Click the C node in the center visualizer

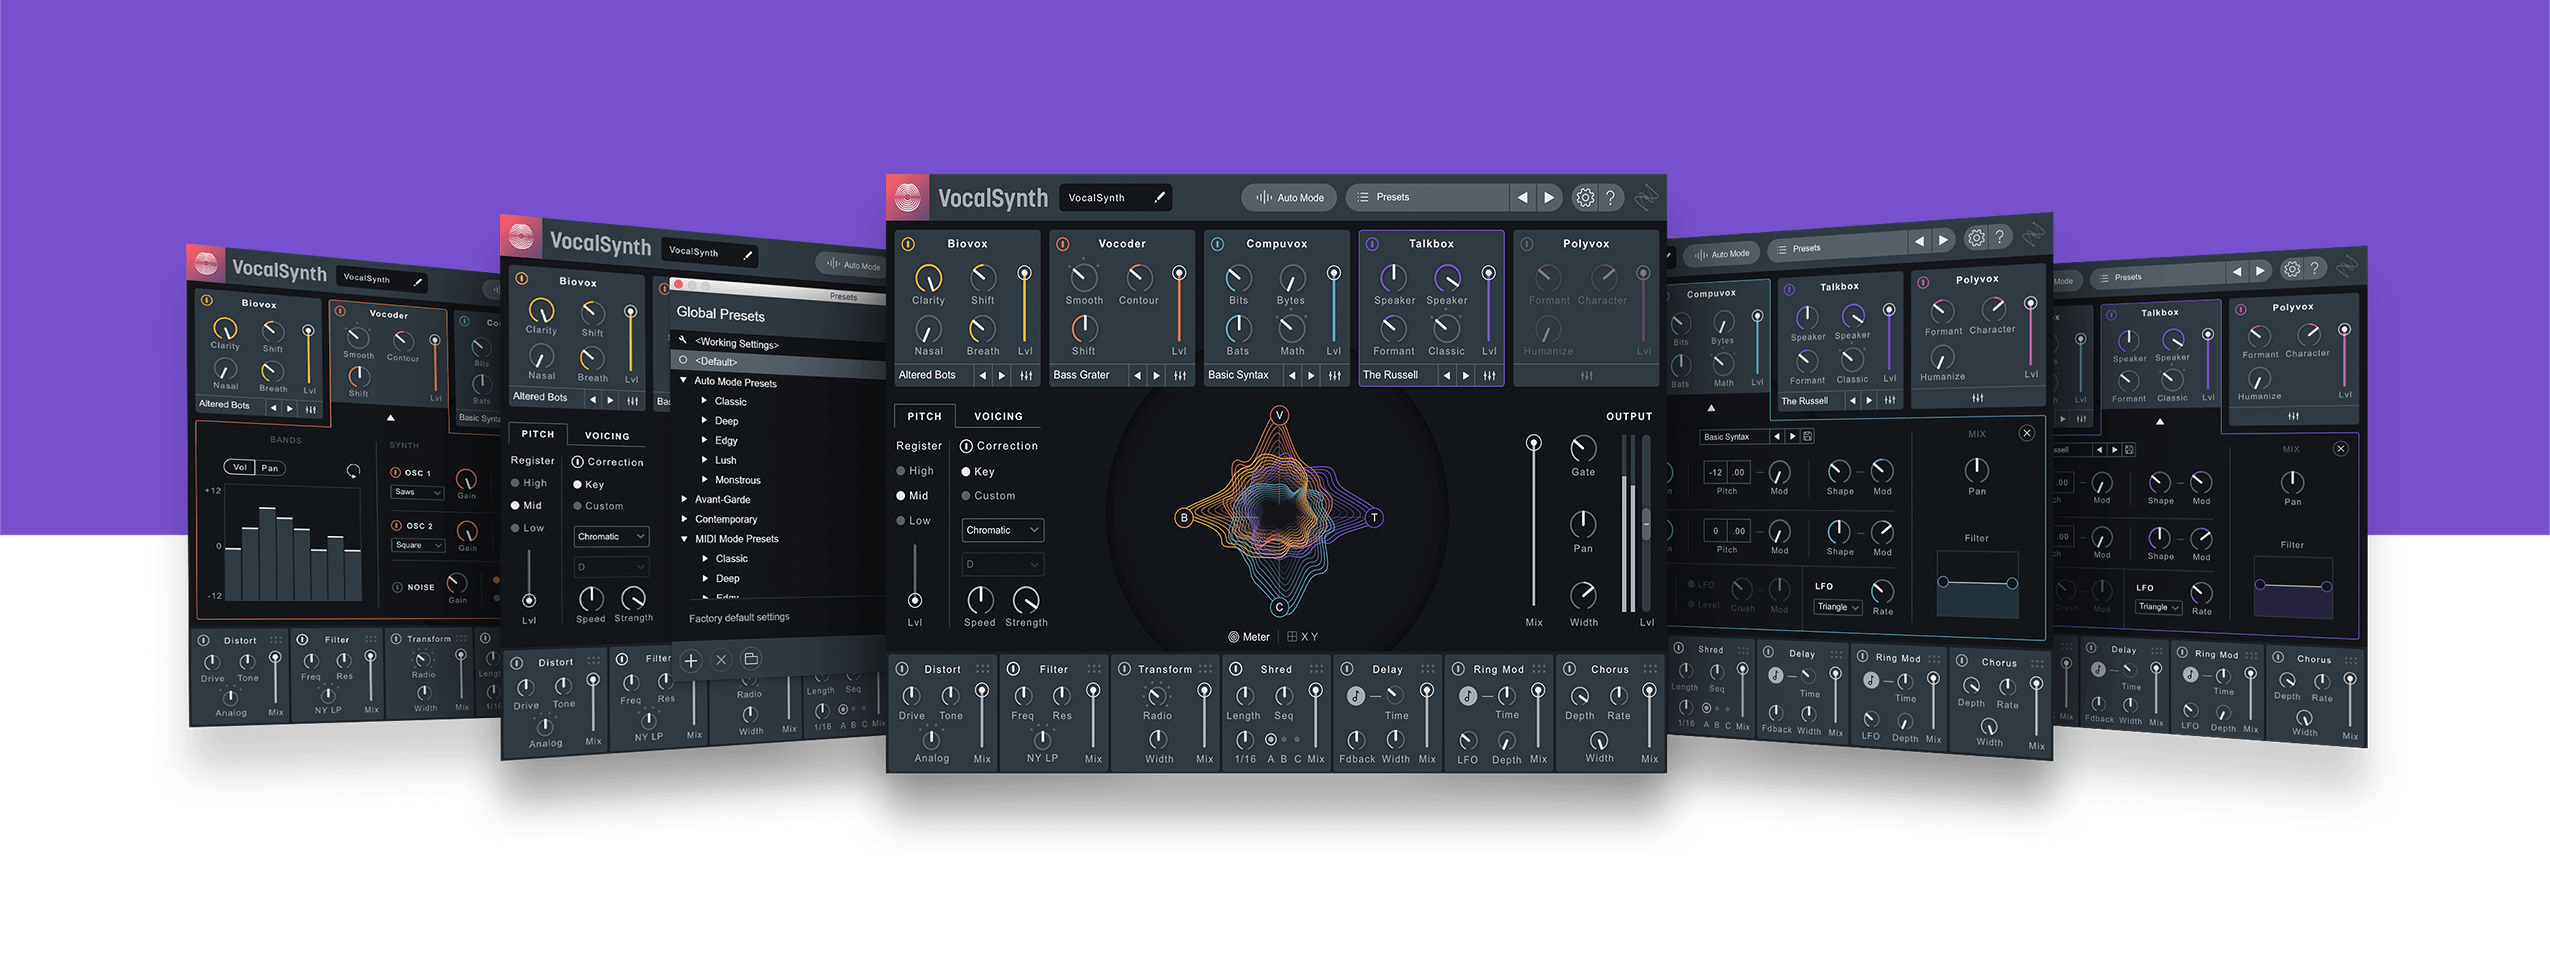(1279, 607)
